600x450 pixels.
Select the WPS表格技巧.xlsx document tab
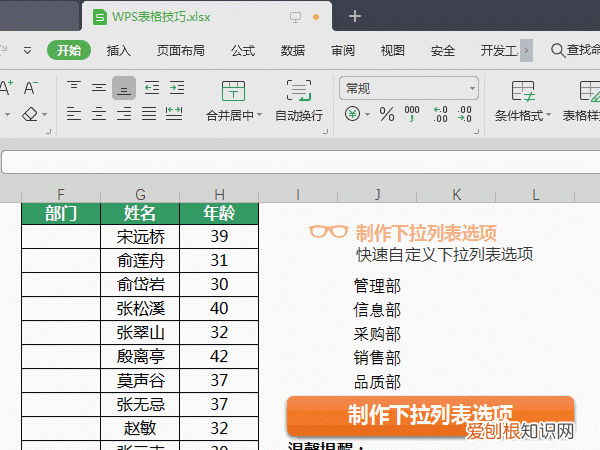pyautogui.click(x=207, y=17)
